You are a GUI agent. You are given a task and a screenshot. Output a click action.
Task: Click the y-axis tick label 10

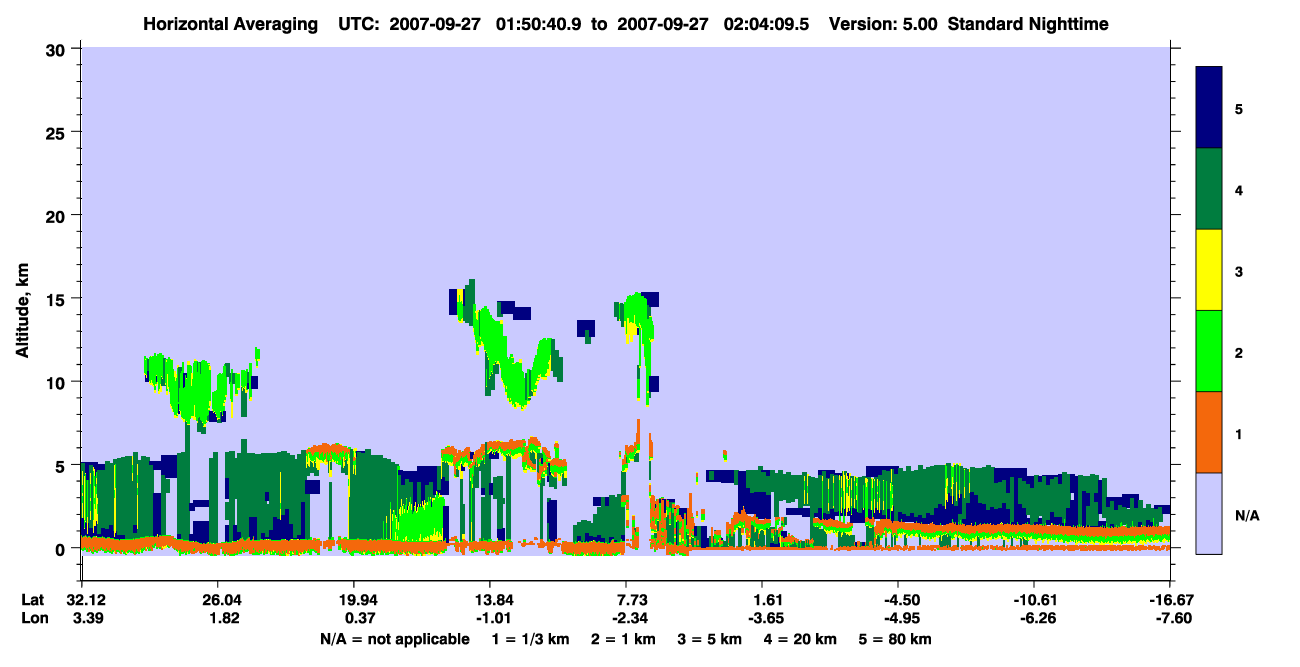click(58, 383)
